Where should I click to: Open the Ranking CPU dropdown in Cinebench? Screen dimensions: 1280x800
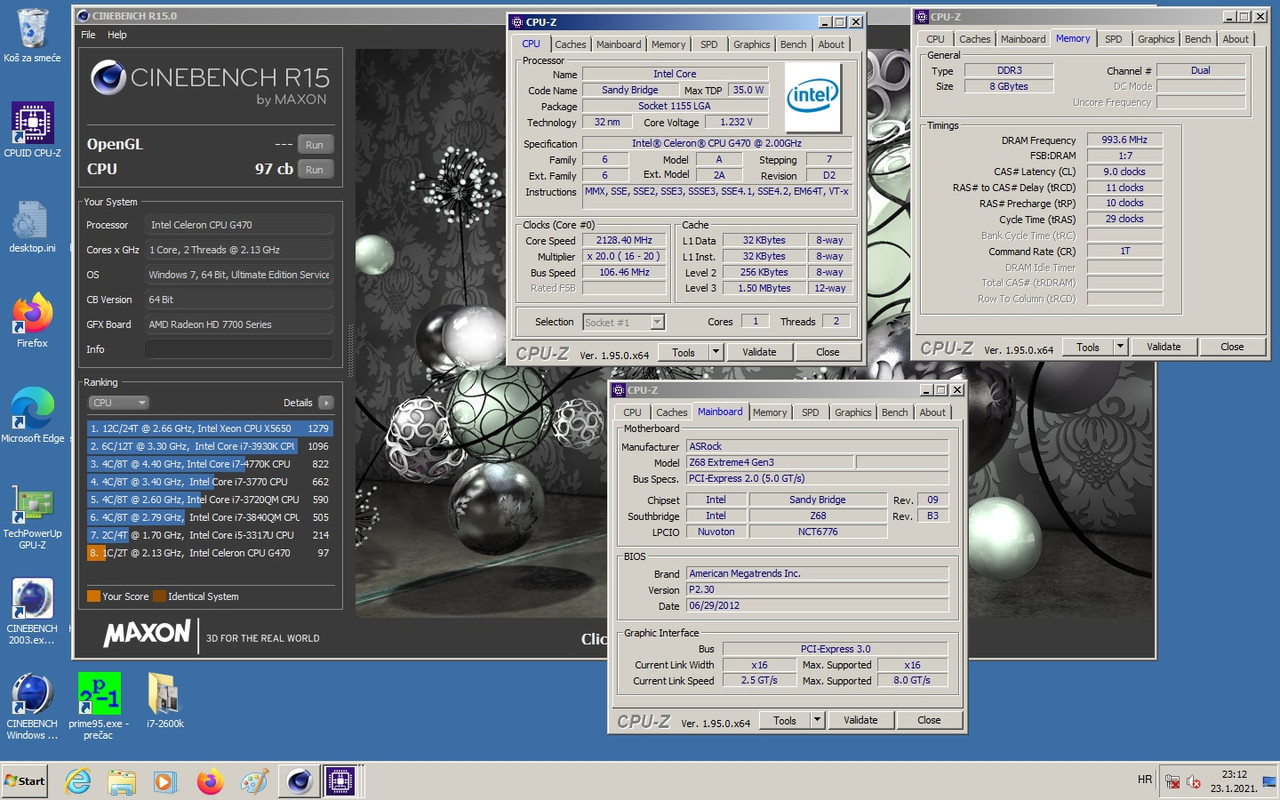tap(118, 402)
